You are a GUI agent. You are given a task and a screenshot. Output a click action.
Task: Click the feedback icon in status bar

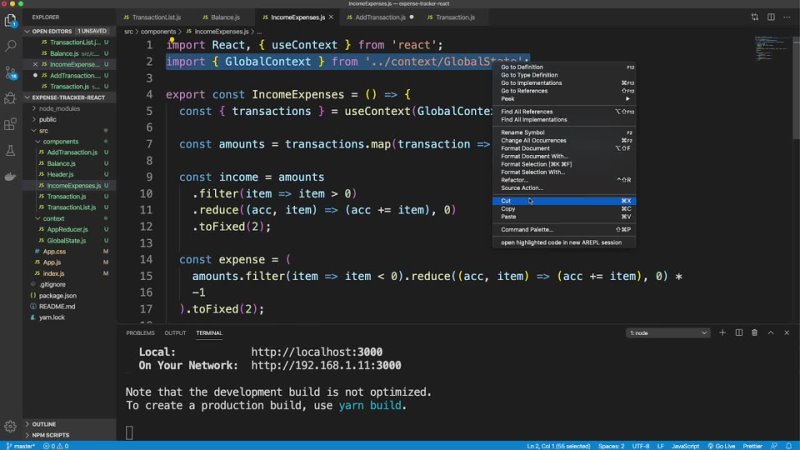[x=774, y=446]
